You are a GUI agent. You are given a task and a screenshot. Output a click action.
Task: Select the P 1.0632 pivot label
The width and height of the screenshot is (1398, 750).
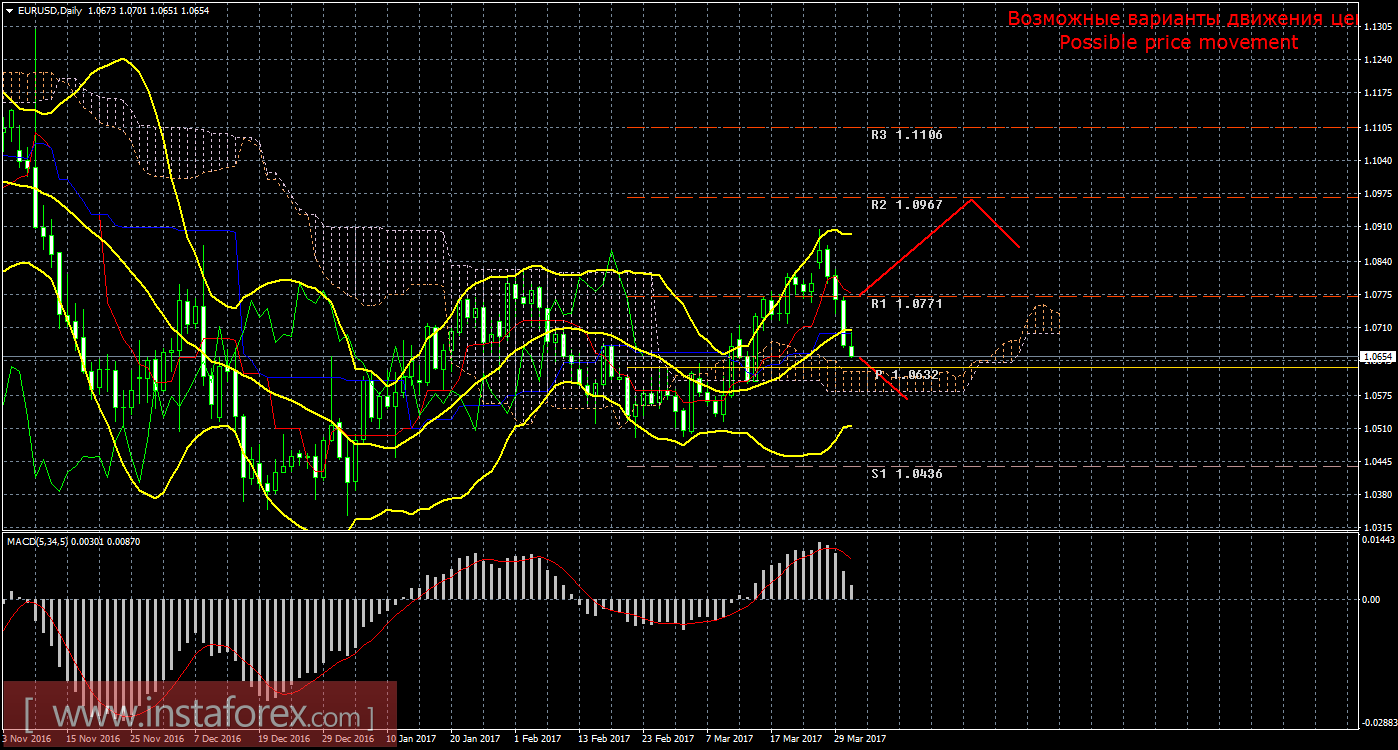[x=907, y=374]
